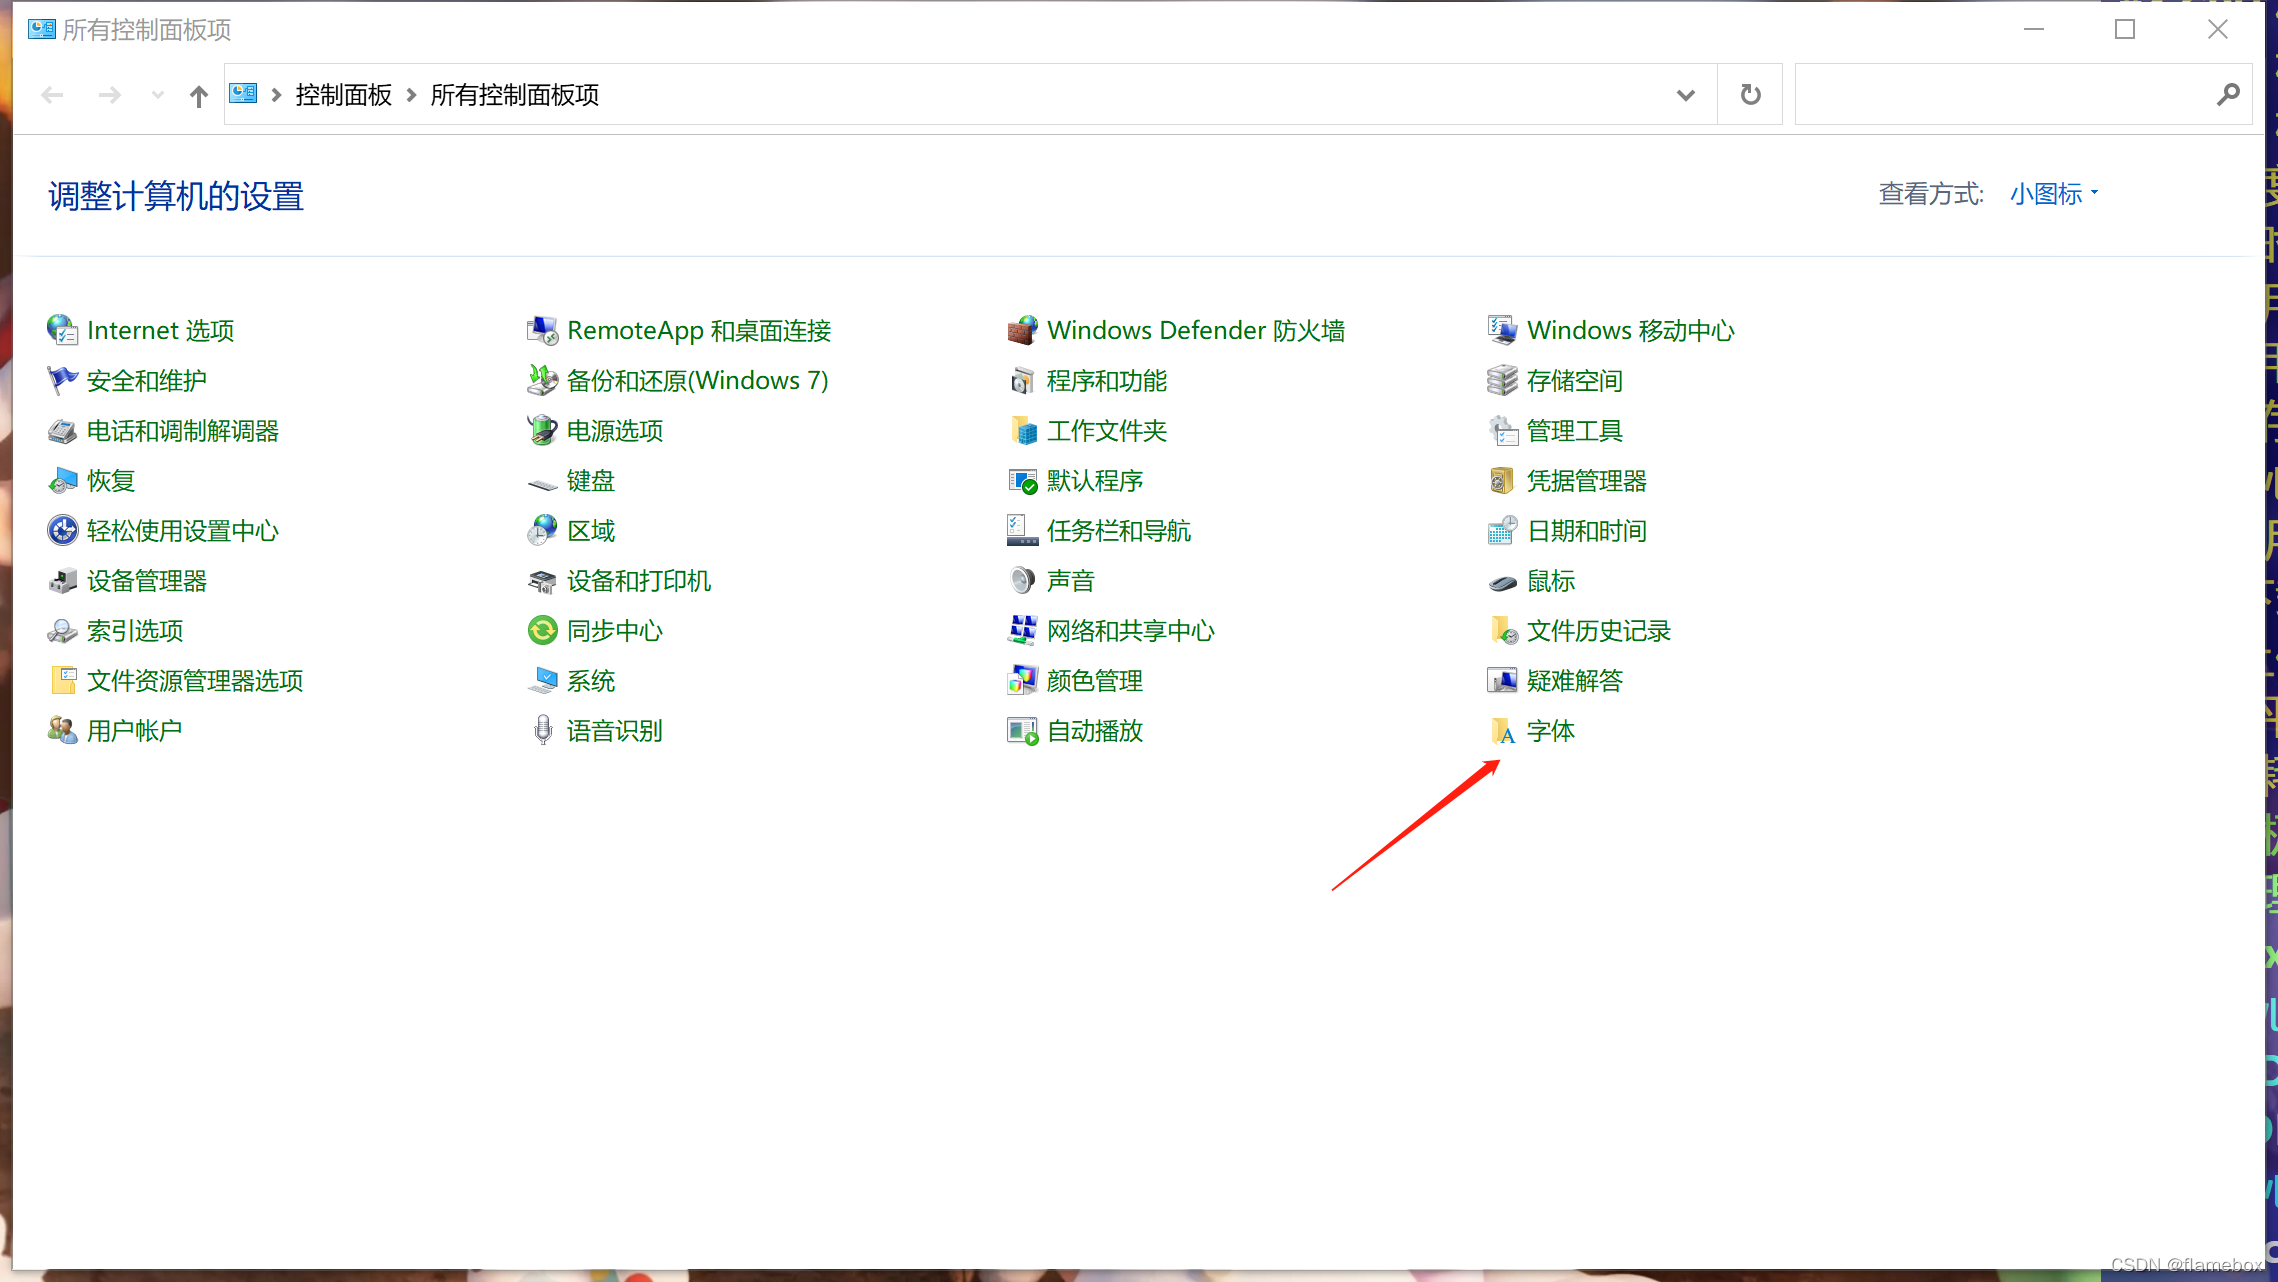The width and height of the screenshot is (2278, 1282).
Task: Click the 凭据管理器 icon
Action: point(1502,481)
